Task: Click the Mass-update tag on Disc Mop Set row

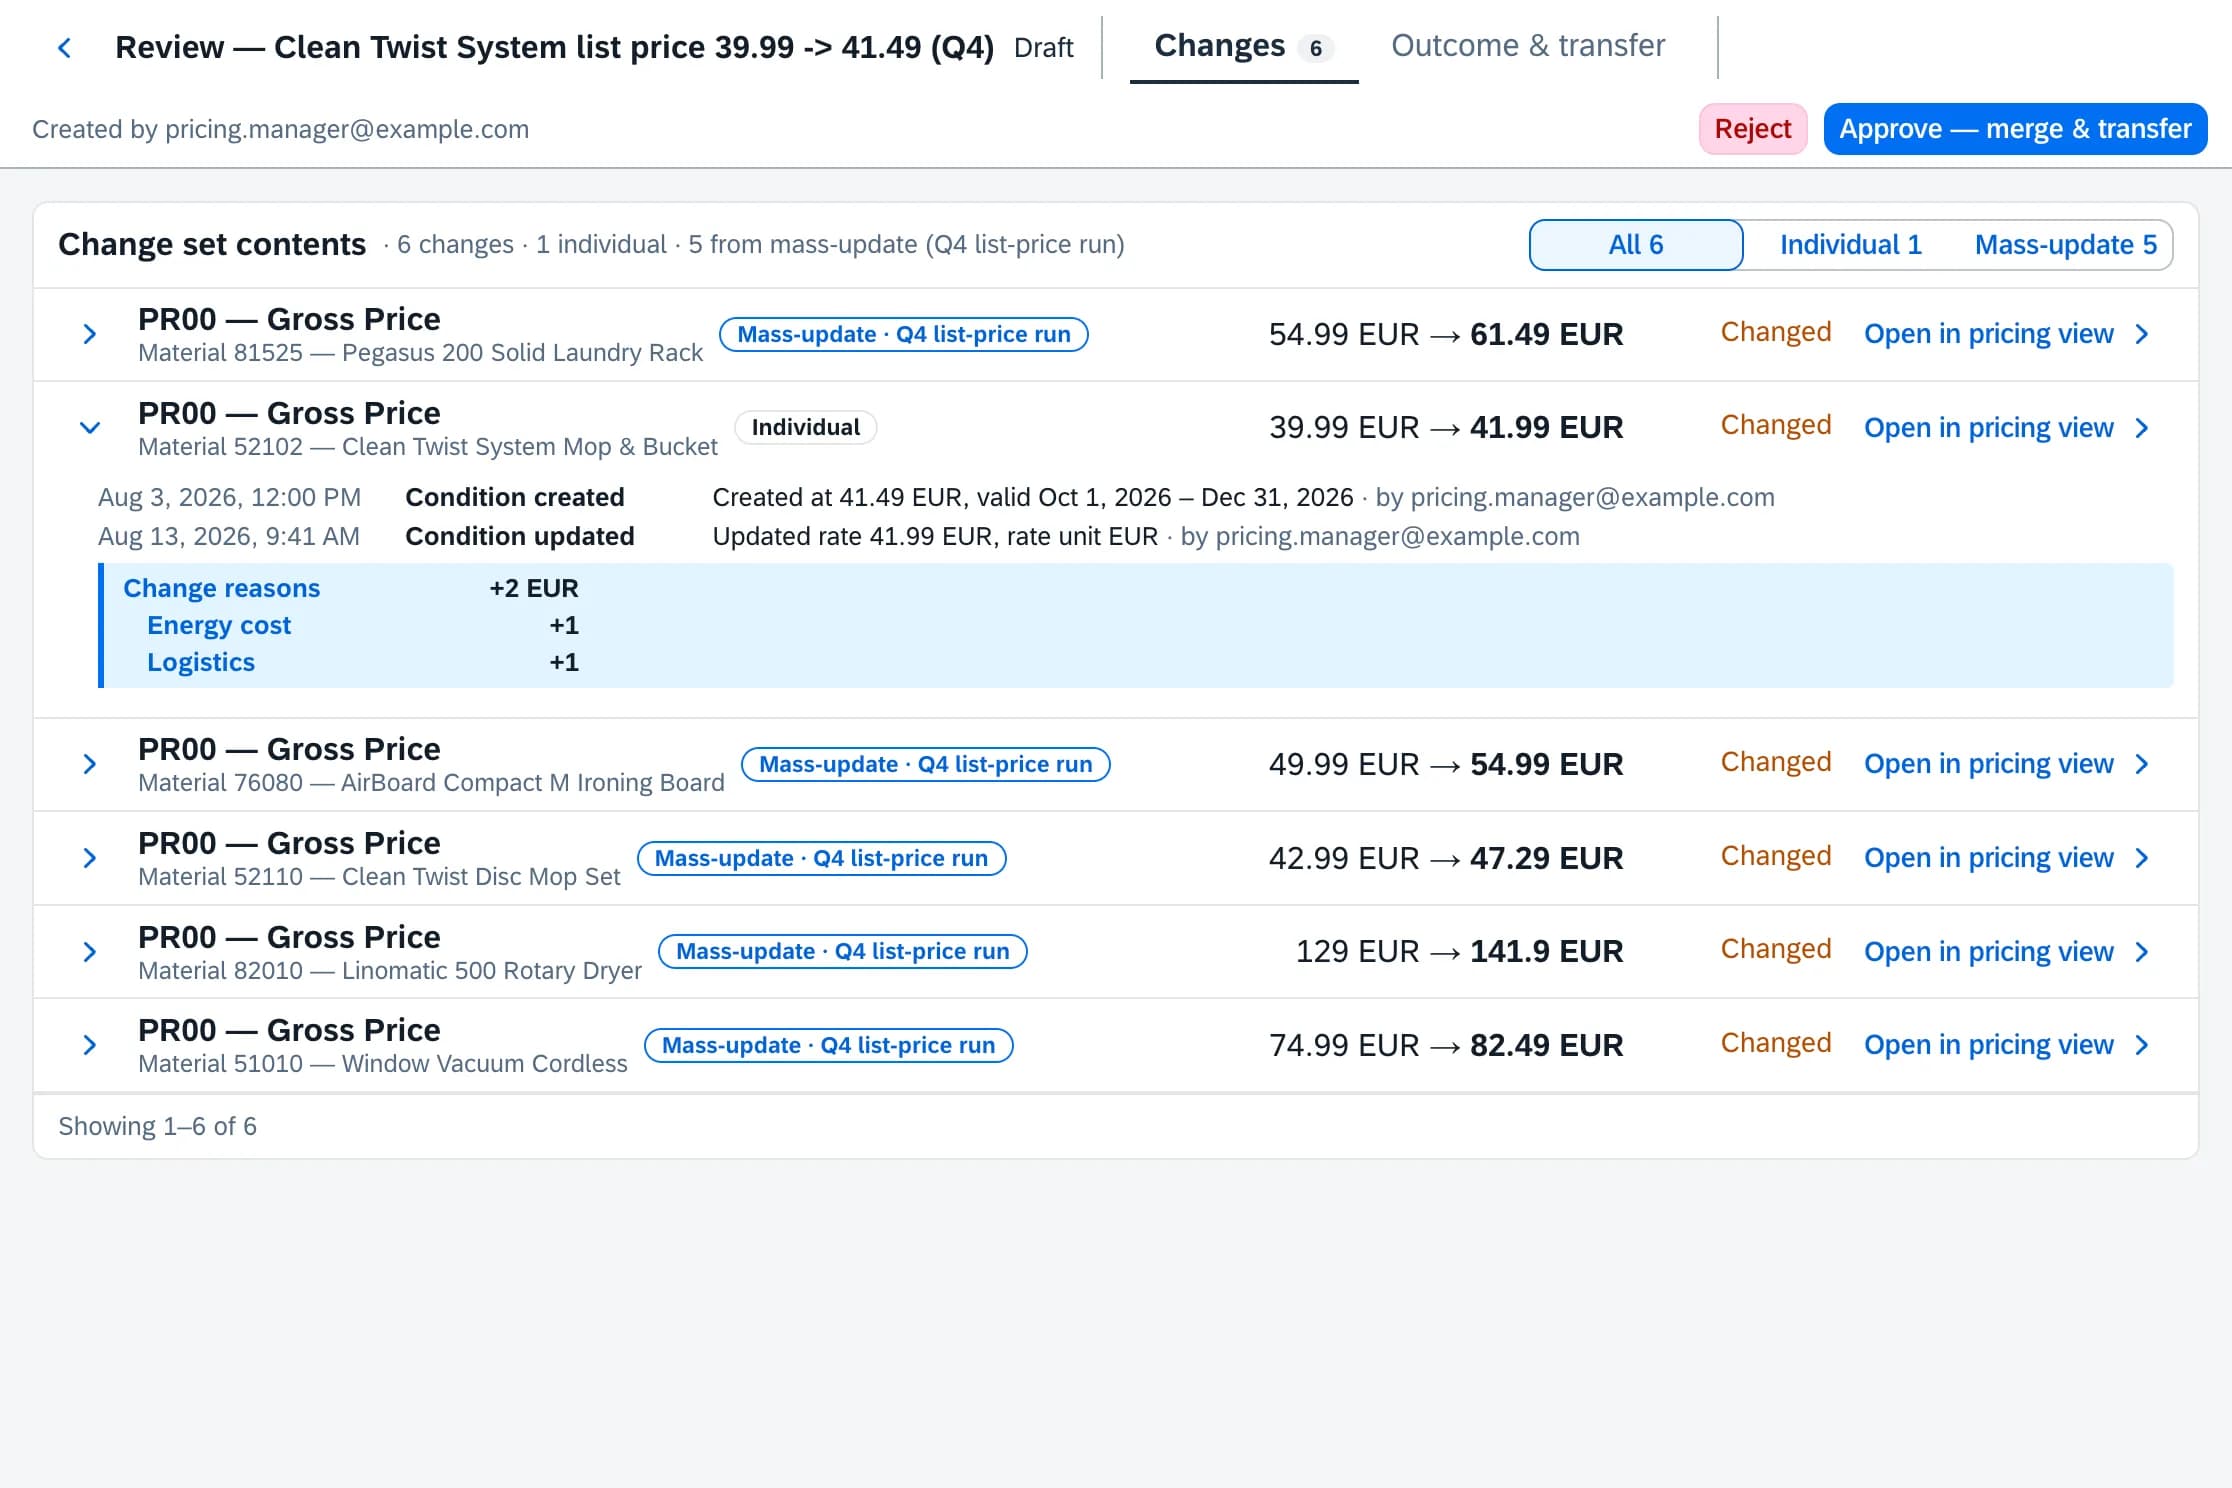Action: 822,858
